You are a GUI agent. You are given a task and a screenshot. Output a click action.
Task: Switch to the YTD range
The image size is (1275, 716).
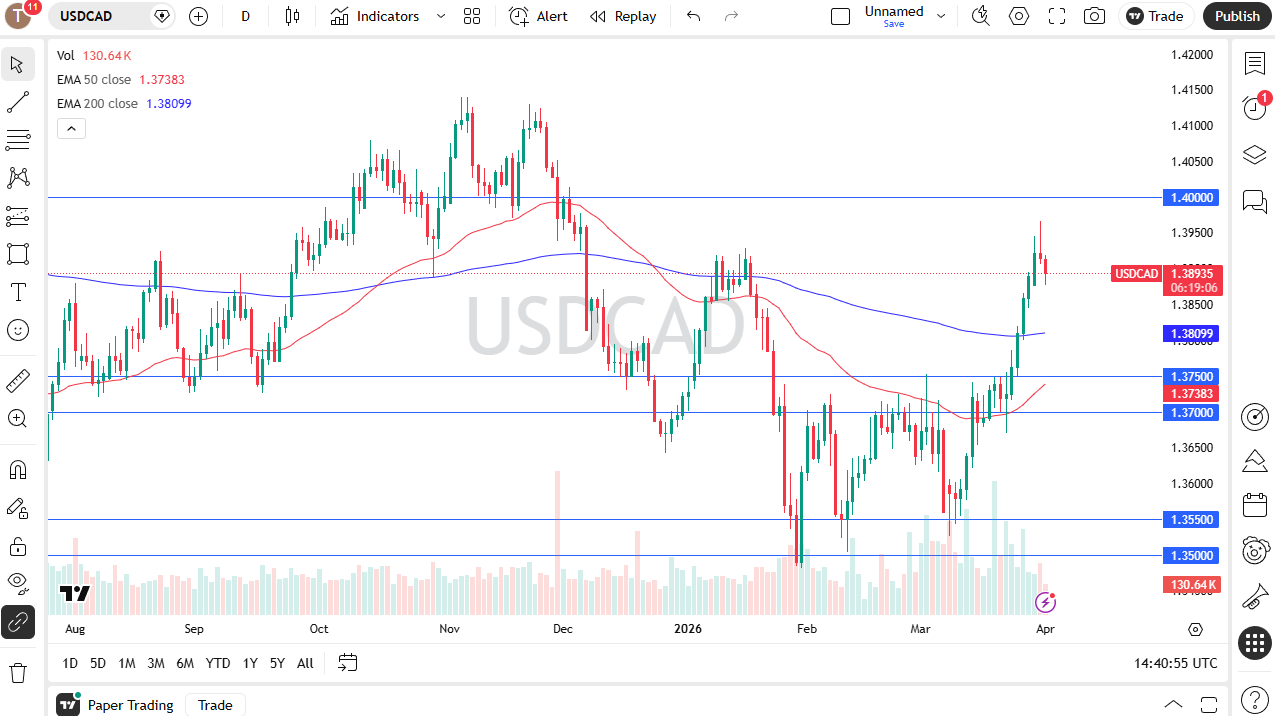click(218, 663)
